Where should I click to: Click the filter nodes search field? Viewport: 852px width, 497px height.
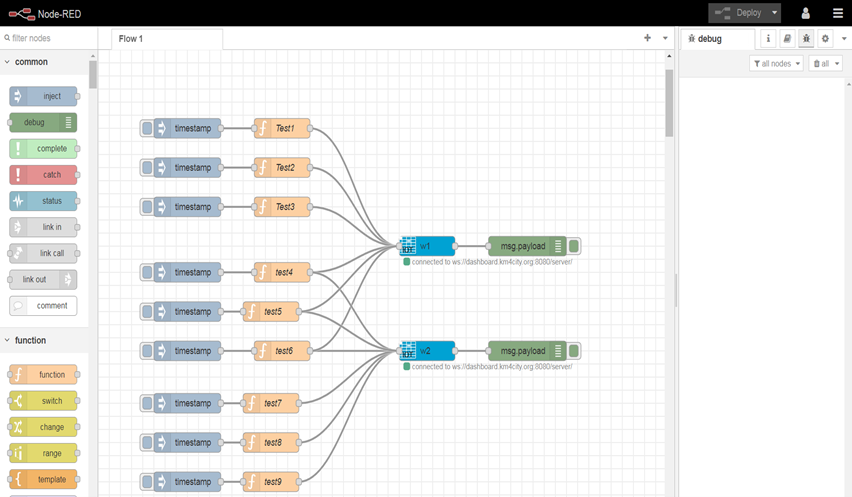48,38
